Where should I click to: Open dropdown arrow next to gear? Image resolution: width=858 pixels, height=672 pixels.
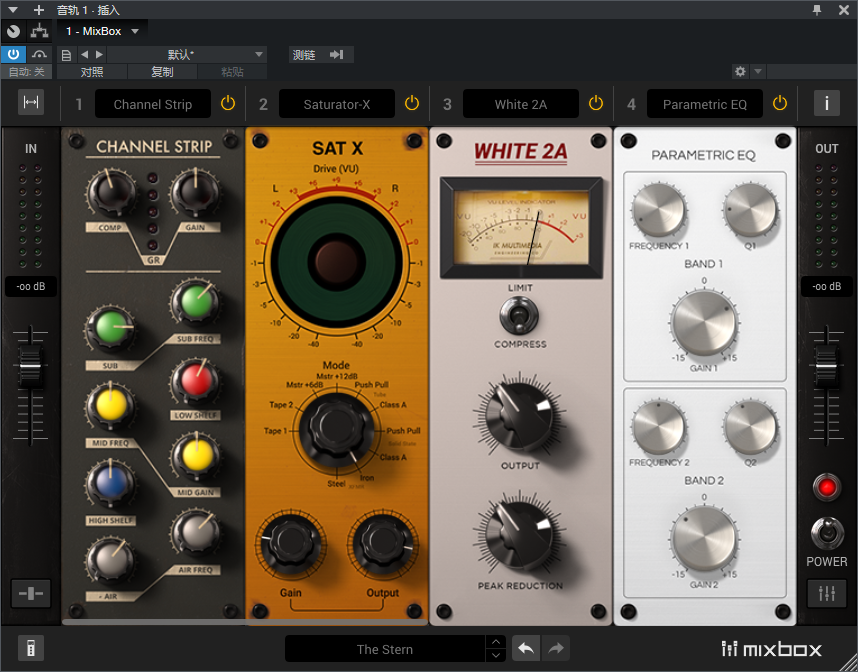[x=758, y=71]
